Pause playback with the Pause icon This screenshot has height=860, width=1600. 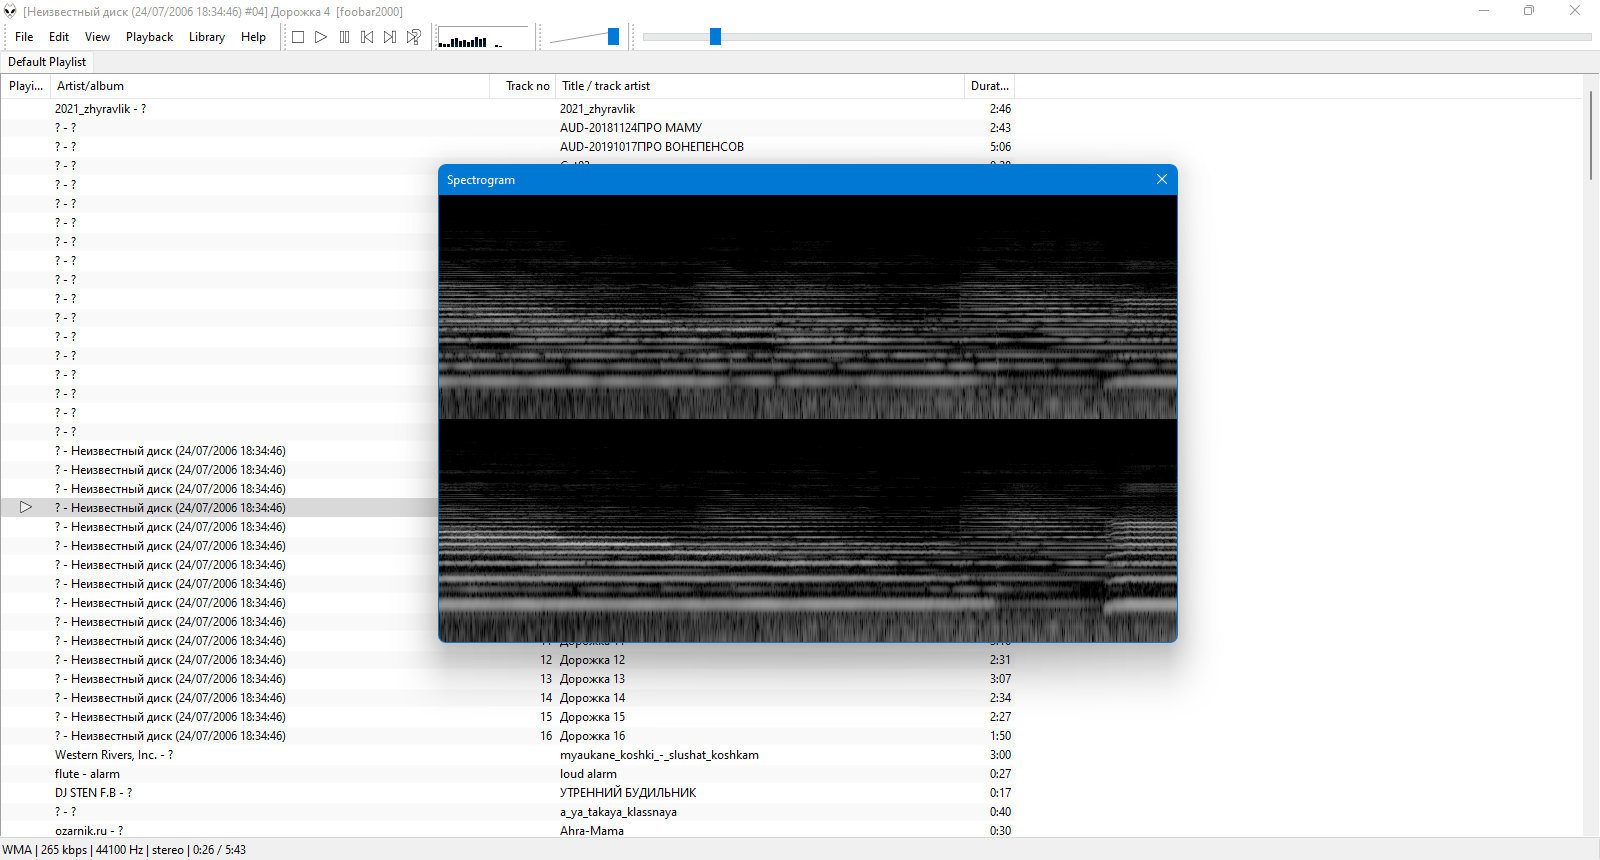pos(344,37)
